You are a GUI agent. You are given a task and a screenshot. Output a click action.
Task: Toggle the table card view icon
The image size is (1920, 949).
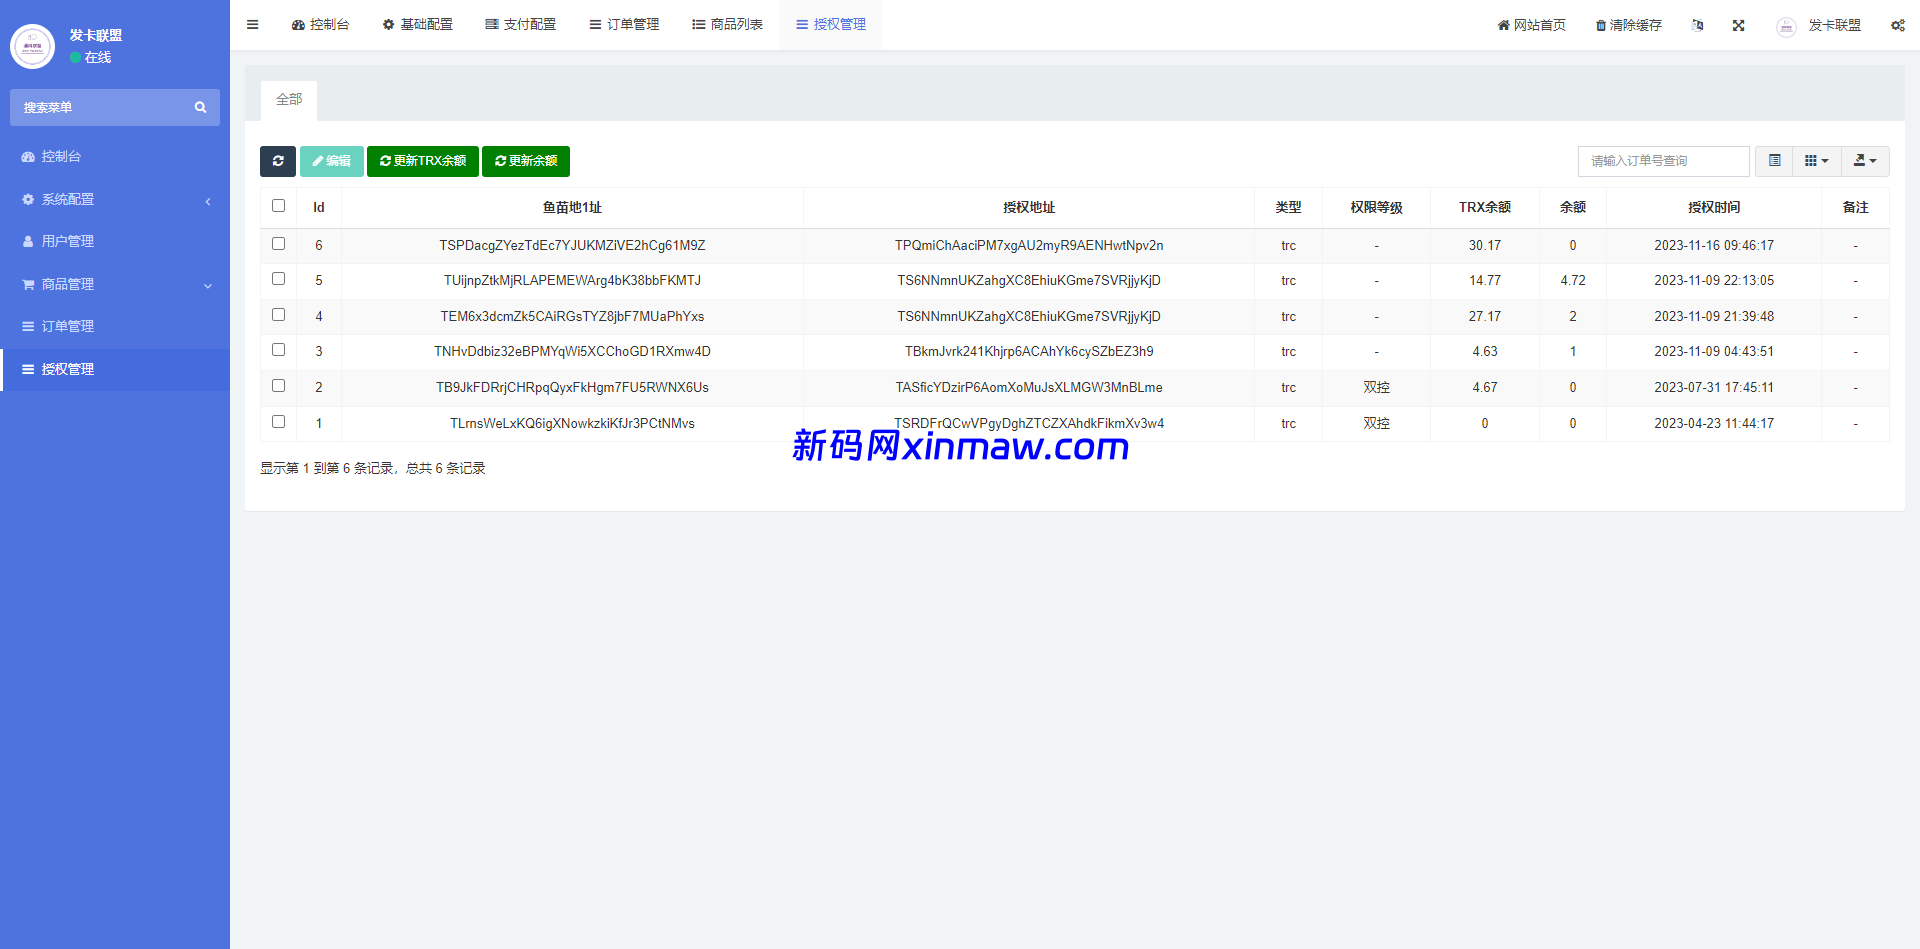tap(1774, 161)
